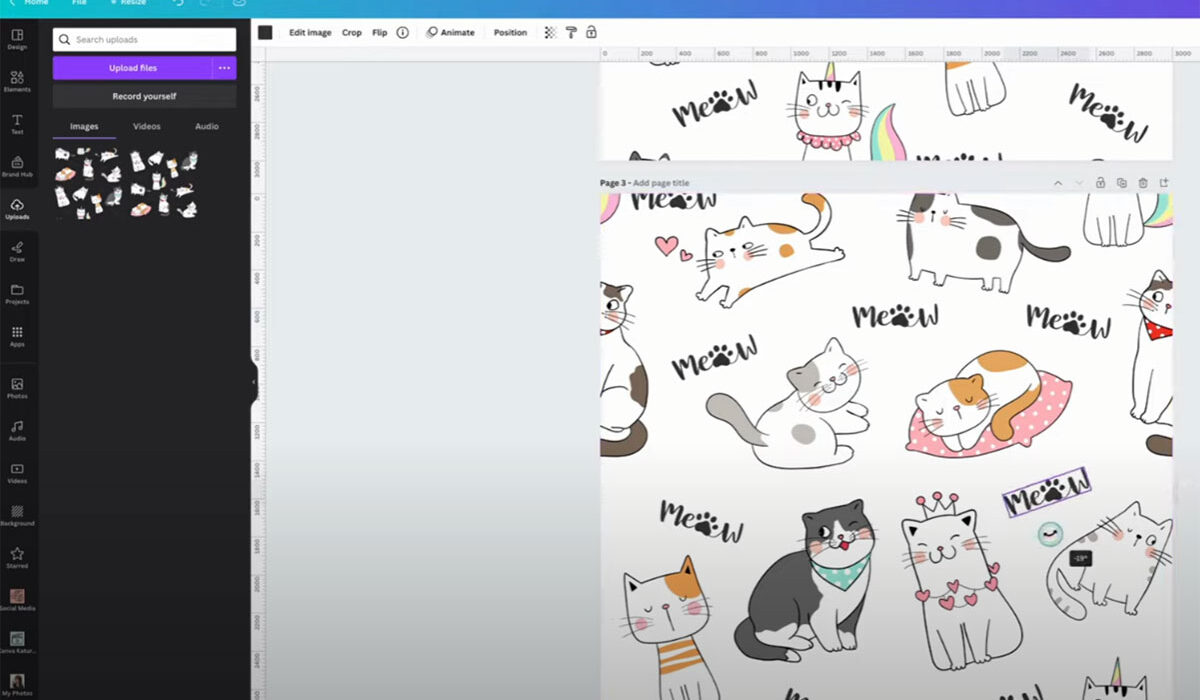Switch to the Audio uploads tab
Image resolution: width=1200 pixels, height=700 pixels.
207,126
